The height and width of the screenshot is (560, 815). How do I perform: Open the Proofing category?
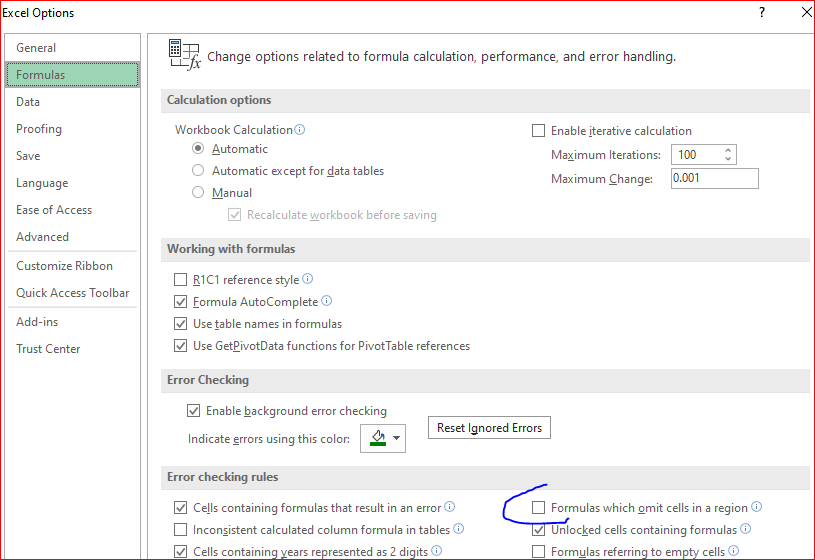73,129
